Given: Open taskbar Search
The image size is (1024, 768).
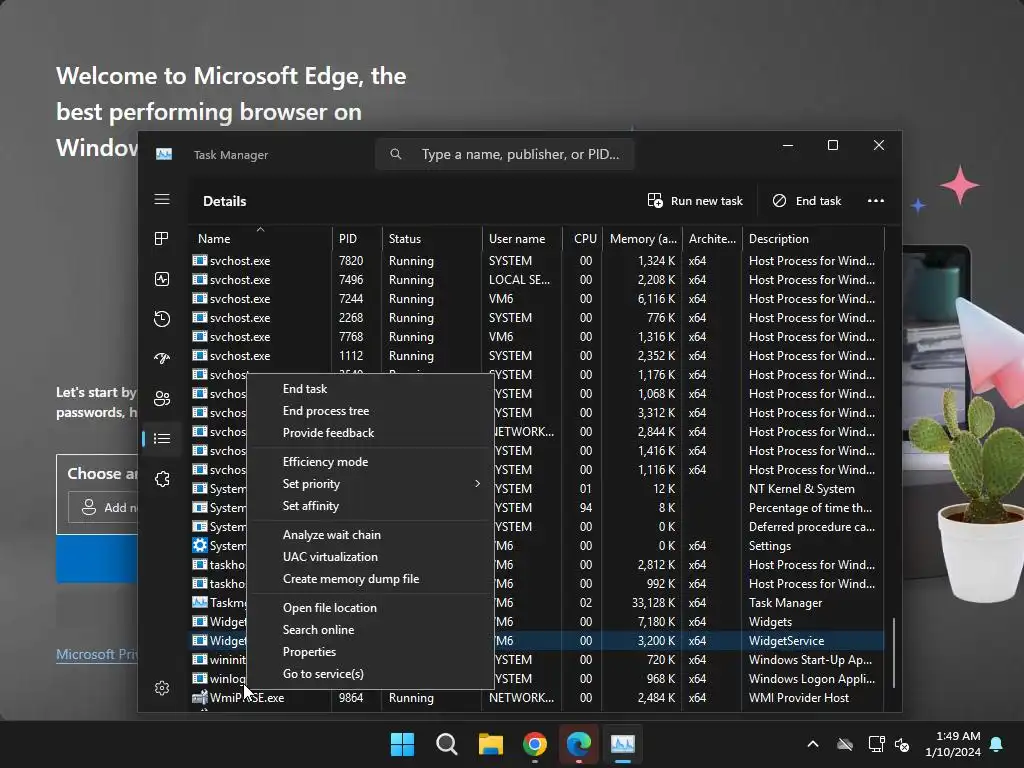Looking at the screenshot, I should point(447,744).
